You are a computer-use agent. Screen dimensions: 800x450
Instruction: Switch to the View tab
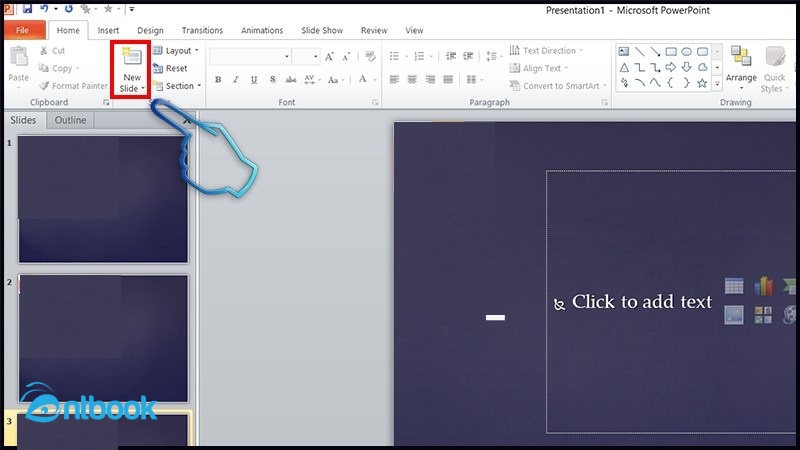pyautogui.click(x=414, y=31)
